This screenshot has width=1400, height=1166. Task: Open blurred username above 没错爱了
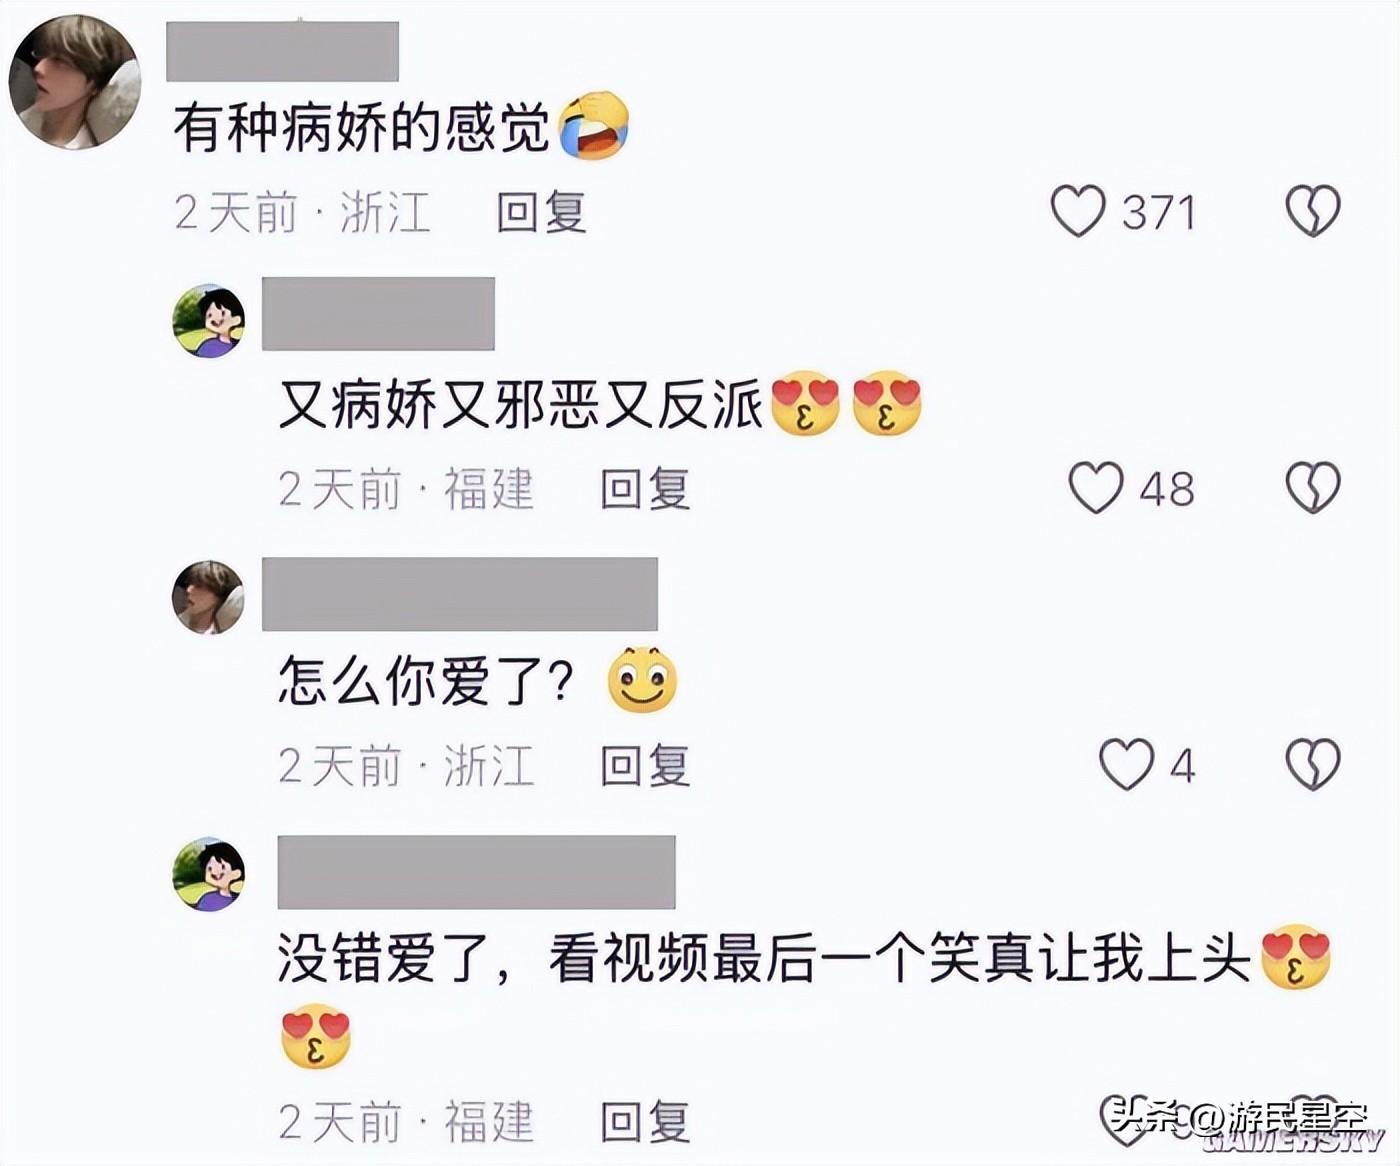point(476,872)
